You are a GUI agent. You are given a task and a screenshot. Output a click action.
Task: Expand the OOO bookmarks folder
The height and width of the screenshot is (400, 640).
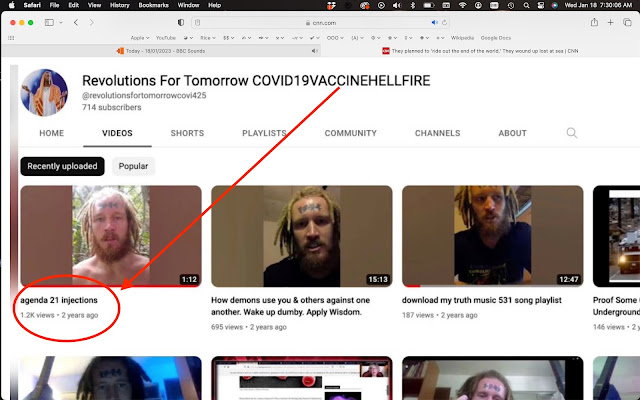coord(335,38)
